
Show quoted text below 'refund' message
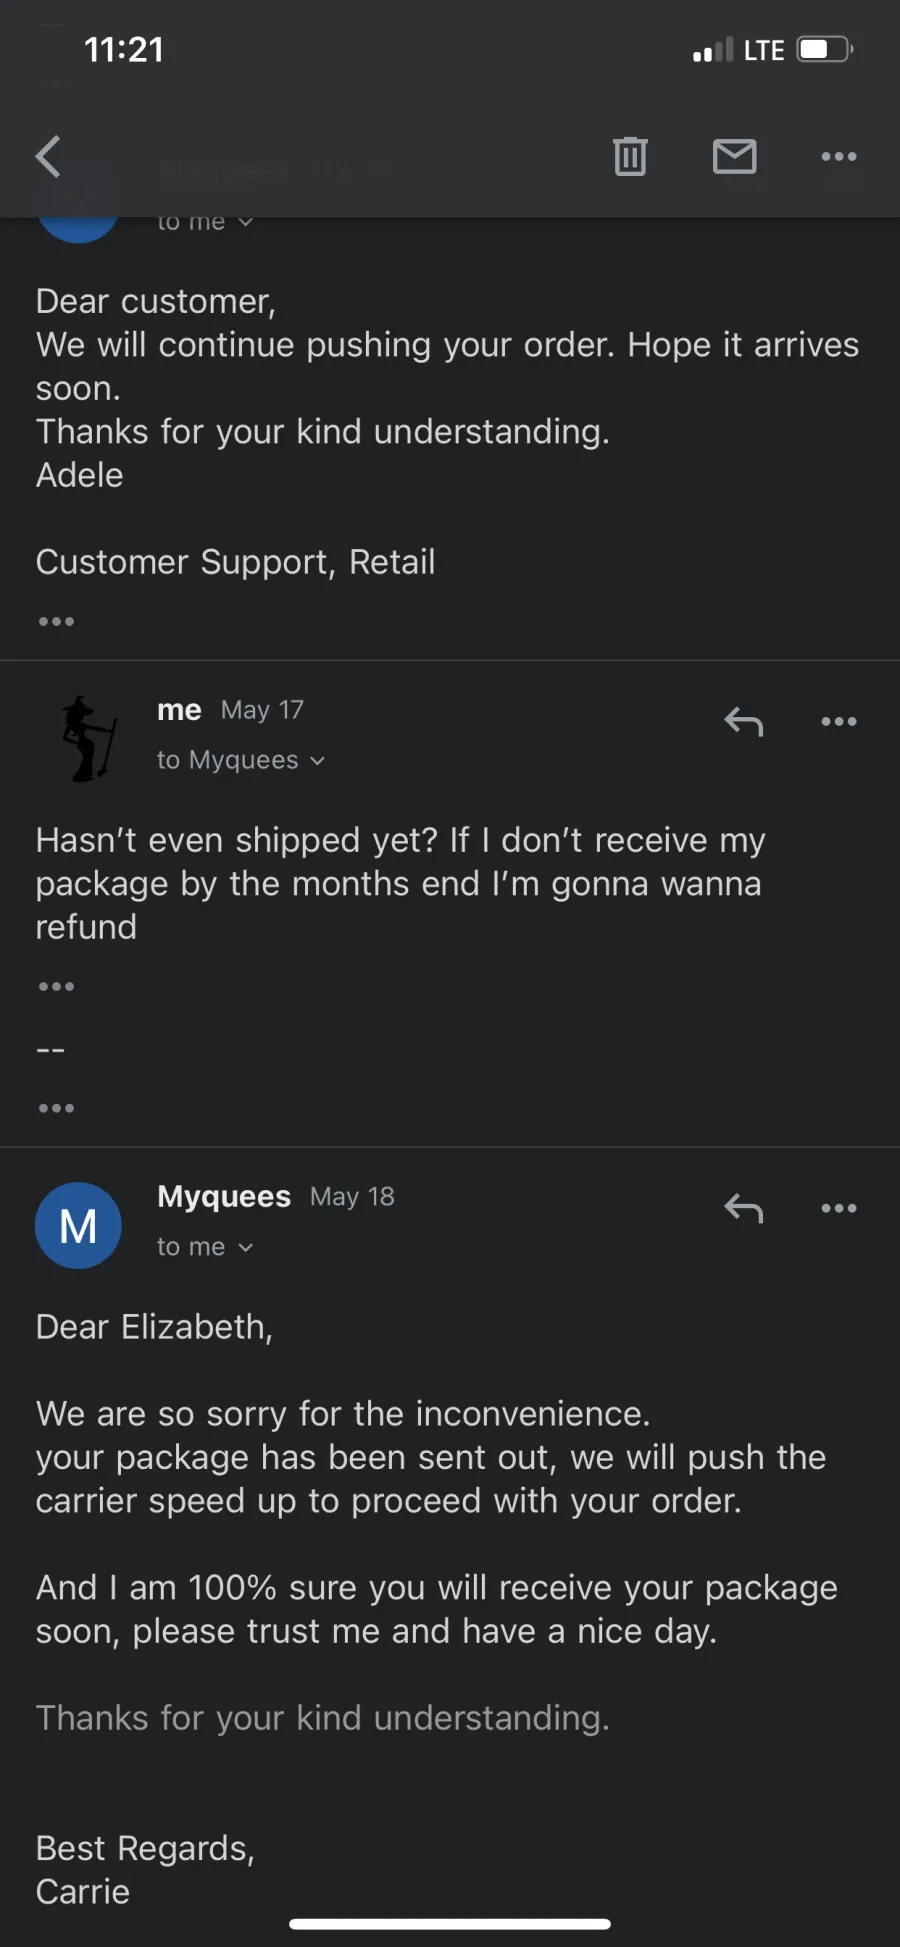pyautogui.click(x=56, y=987)
